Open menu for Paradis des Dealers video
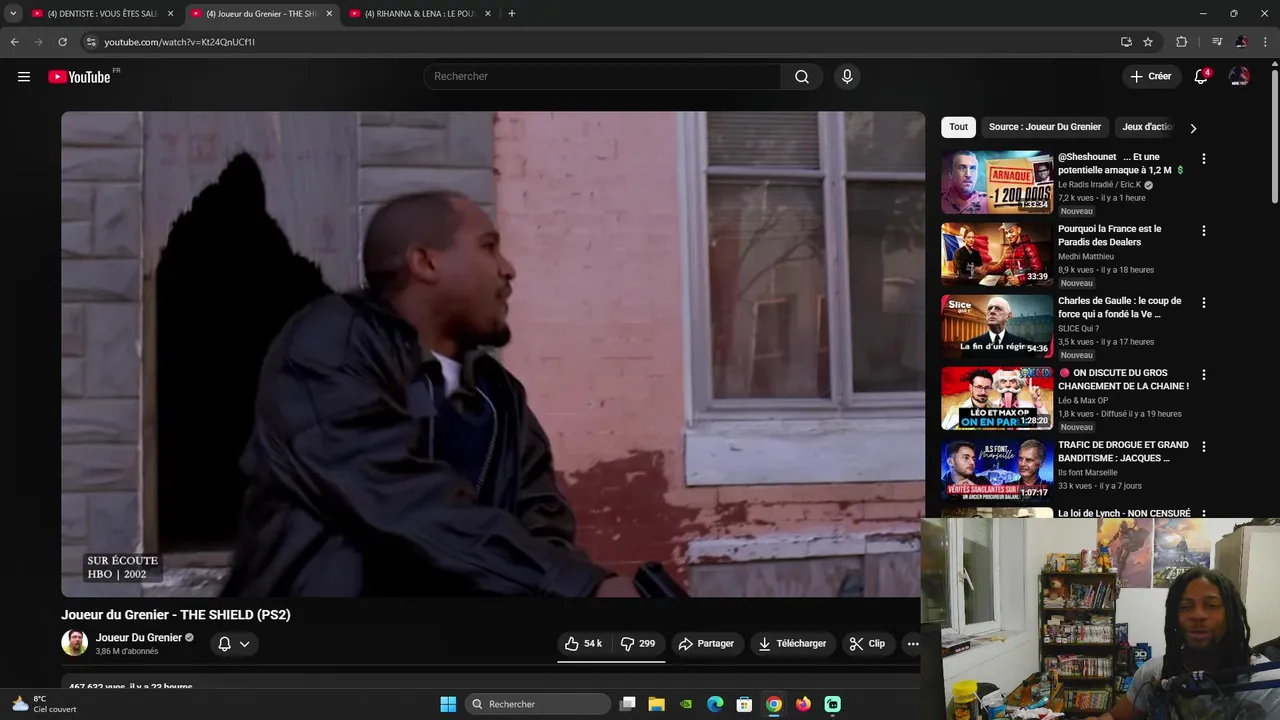The width and height of the screenshot is (1280, 720). [1204, 230]
